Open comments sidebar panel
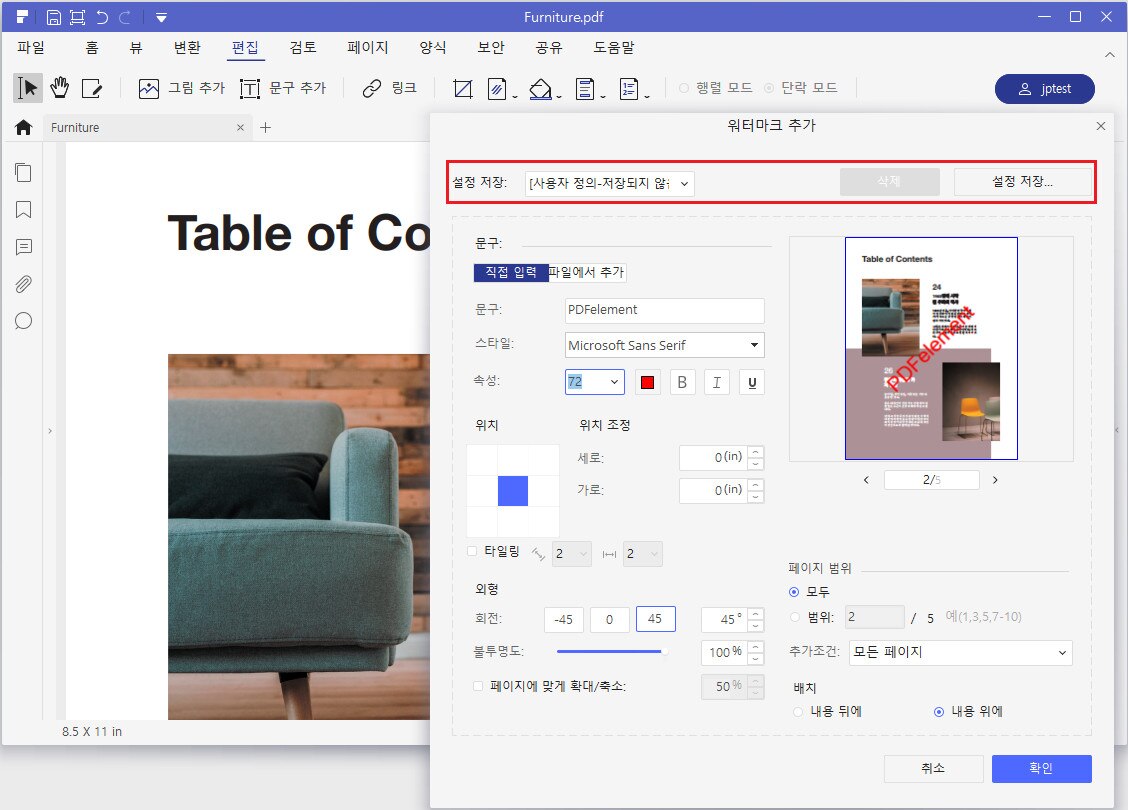1128x810 pixels. 23,247
